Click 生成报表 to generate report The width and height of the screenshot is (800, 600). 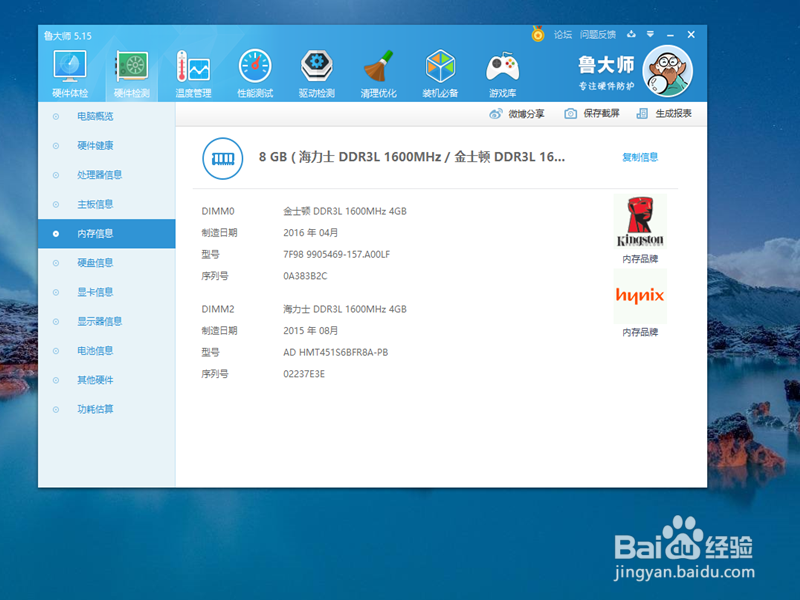(x=664, y=113)
